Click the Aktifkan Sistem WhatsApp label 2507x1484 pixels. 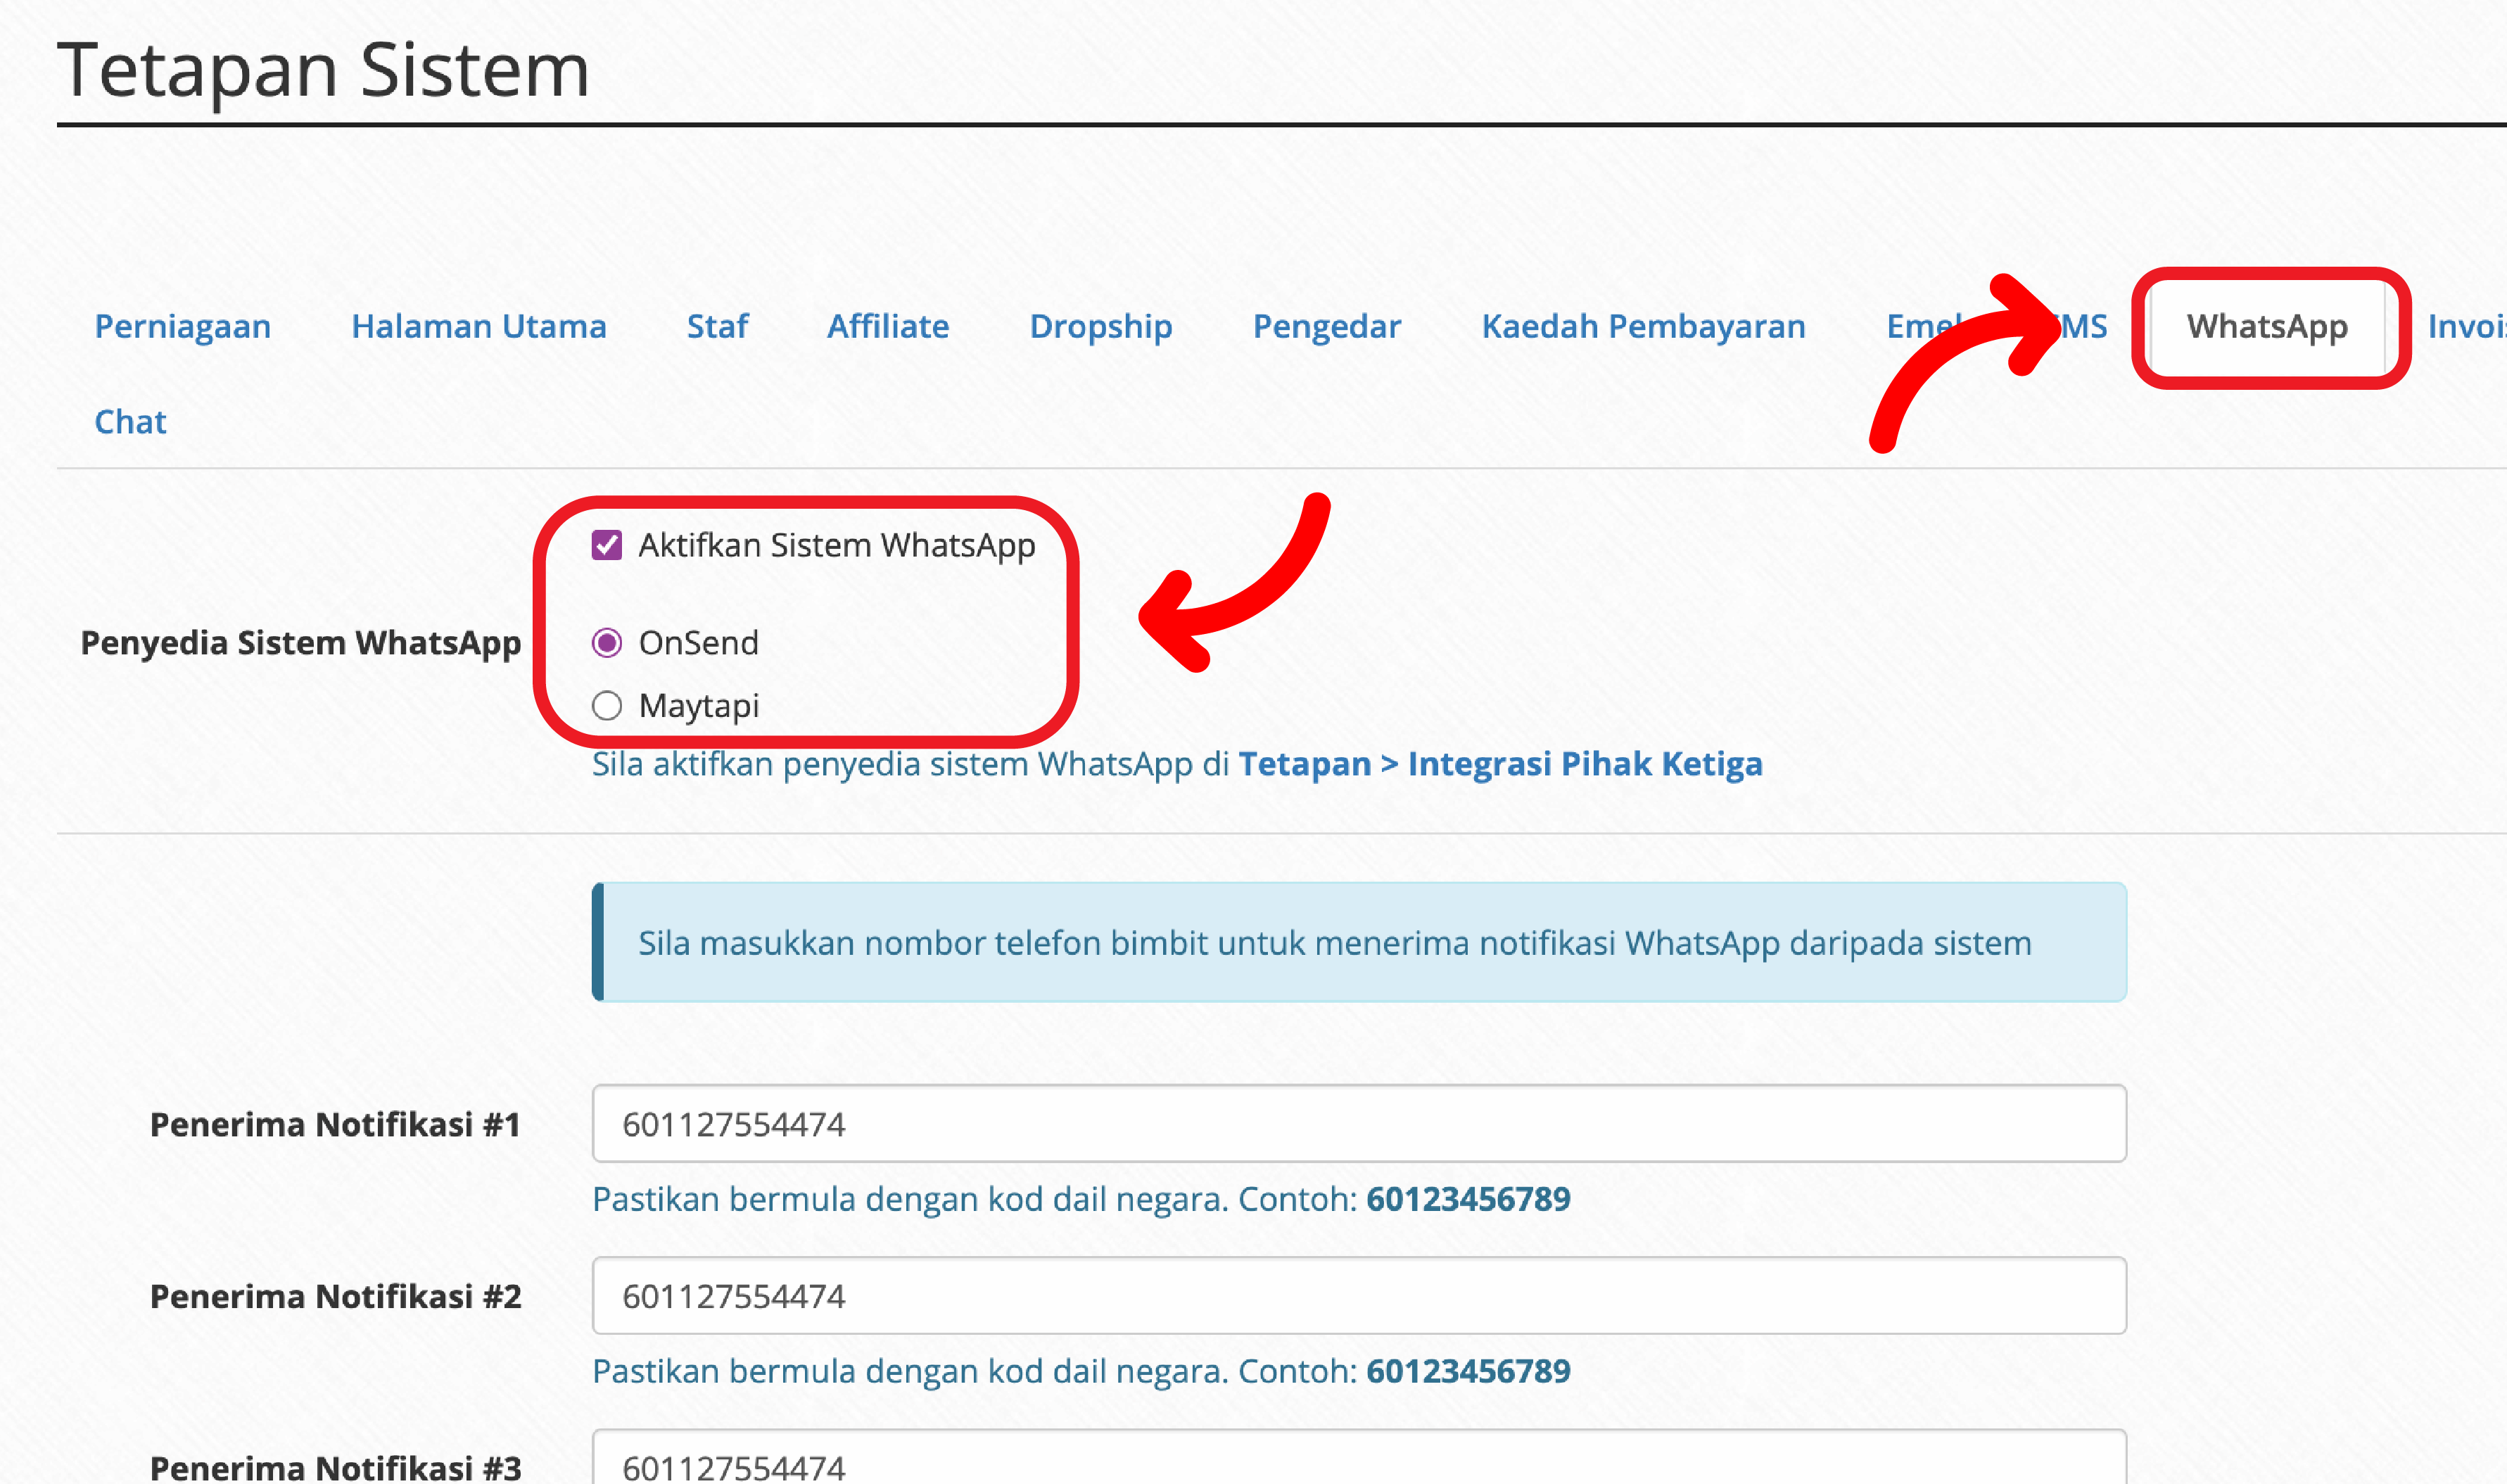click(836, 545)
